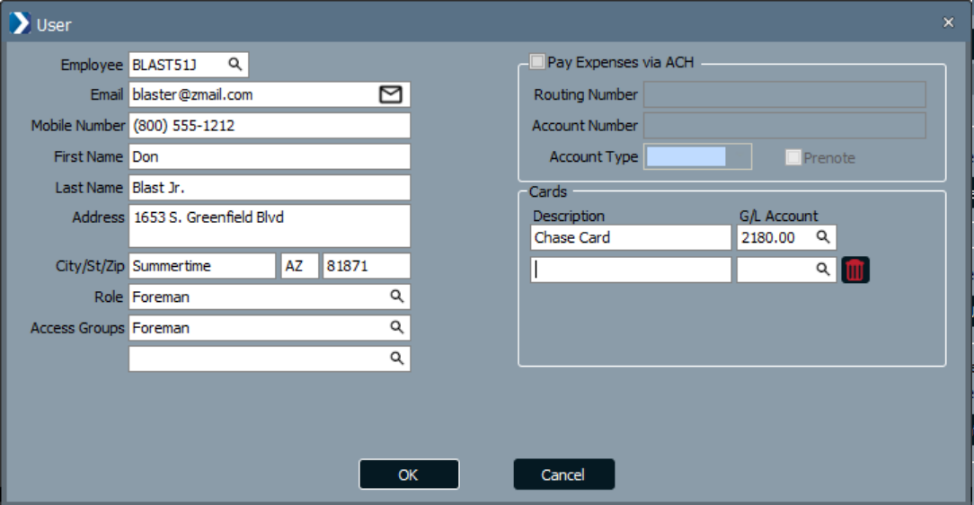Image resolution: width=974 pixels, height=505 pixels.
Task: Click the Foreman Access Groups search icon
Action: coord(397,328)
